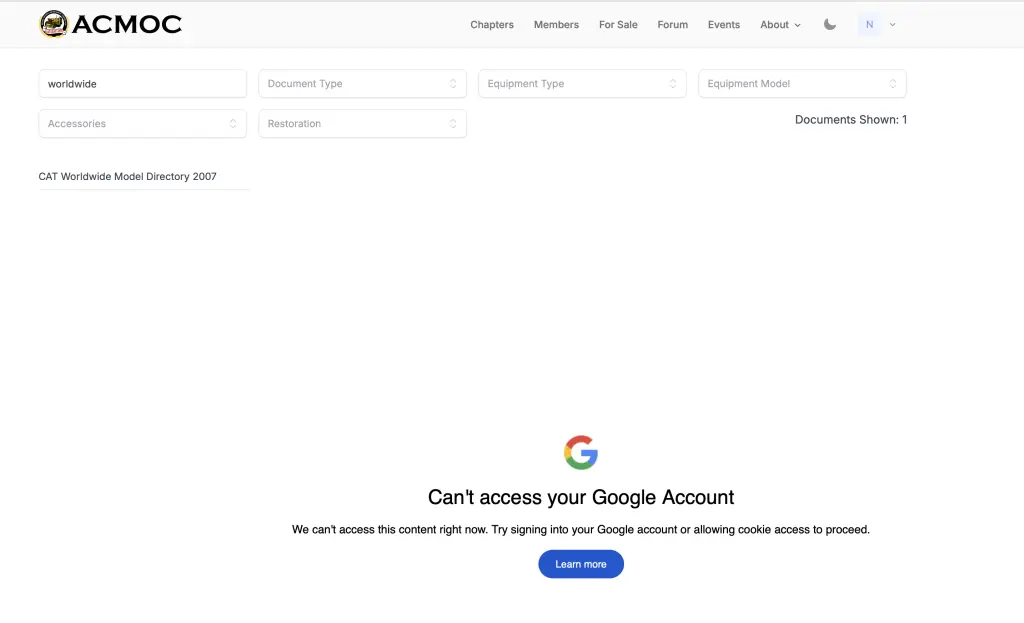Image resolution: width=1024 pixels, height=623 pixels.
Task: Open the Document Type dropdown
Action: (362, 84)
